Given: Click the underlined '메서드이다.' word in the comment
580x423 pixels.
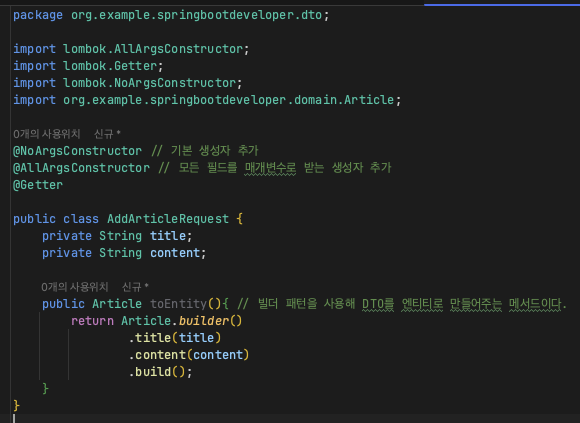Looking at the screenshot, I should pos(538,304).
